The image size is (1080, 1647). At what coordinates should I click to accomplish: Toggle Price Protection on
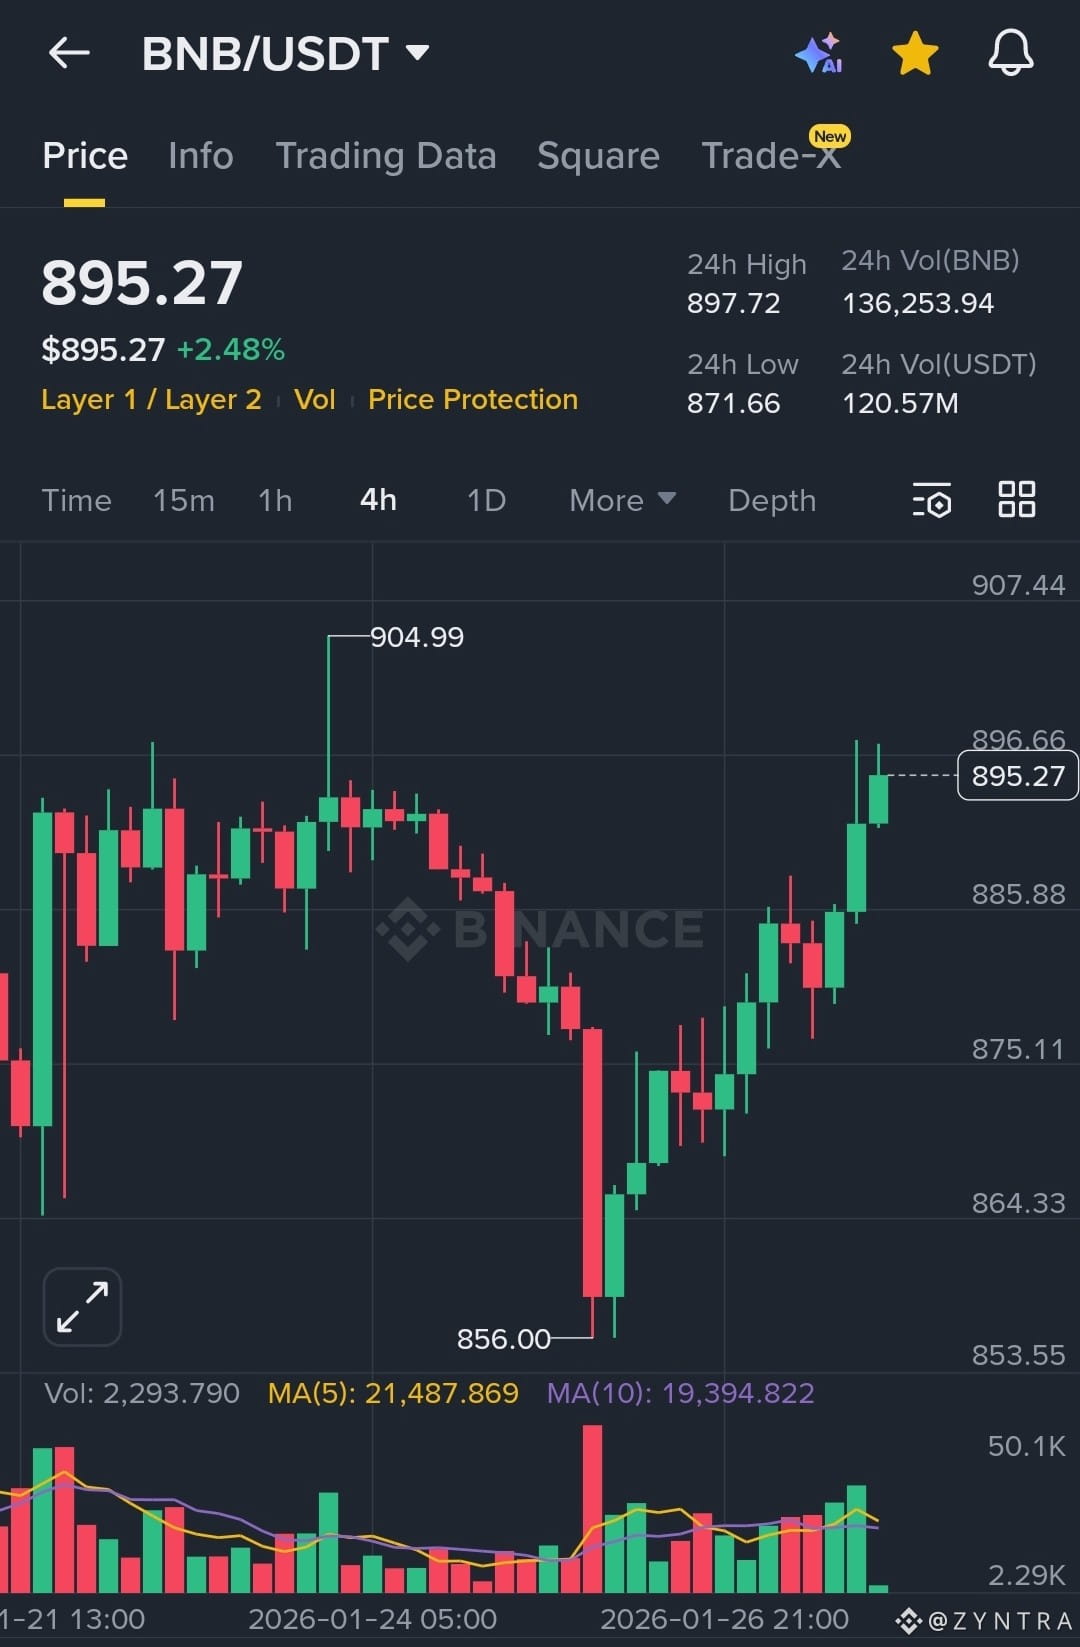pos(473,399)
